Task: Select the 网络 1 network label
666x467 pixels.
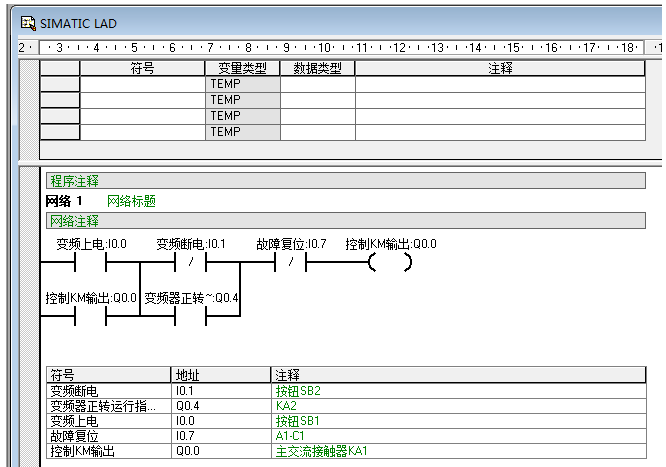Action: tap(64, 201)
